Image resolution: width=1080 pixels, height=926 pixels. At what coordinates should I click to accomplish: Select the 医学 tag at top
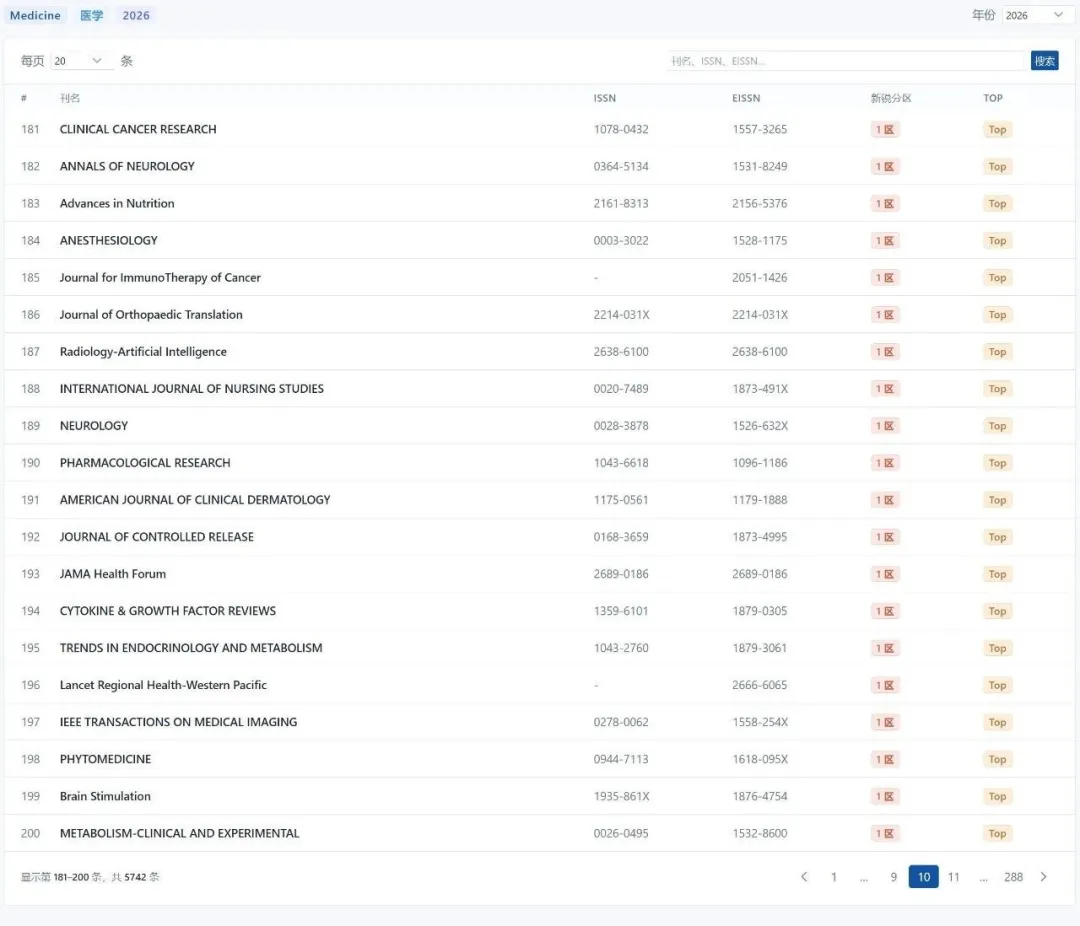92,15
